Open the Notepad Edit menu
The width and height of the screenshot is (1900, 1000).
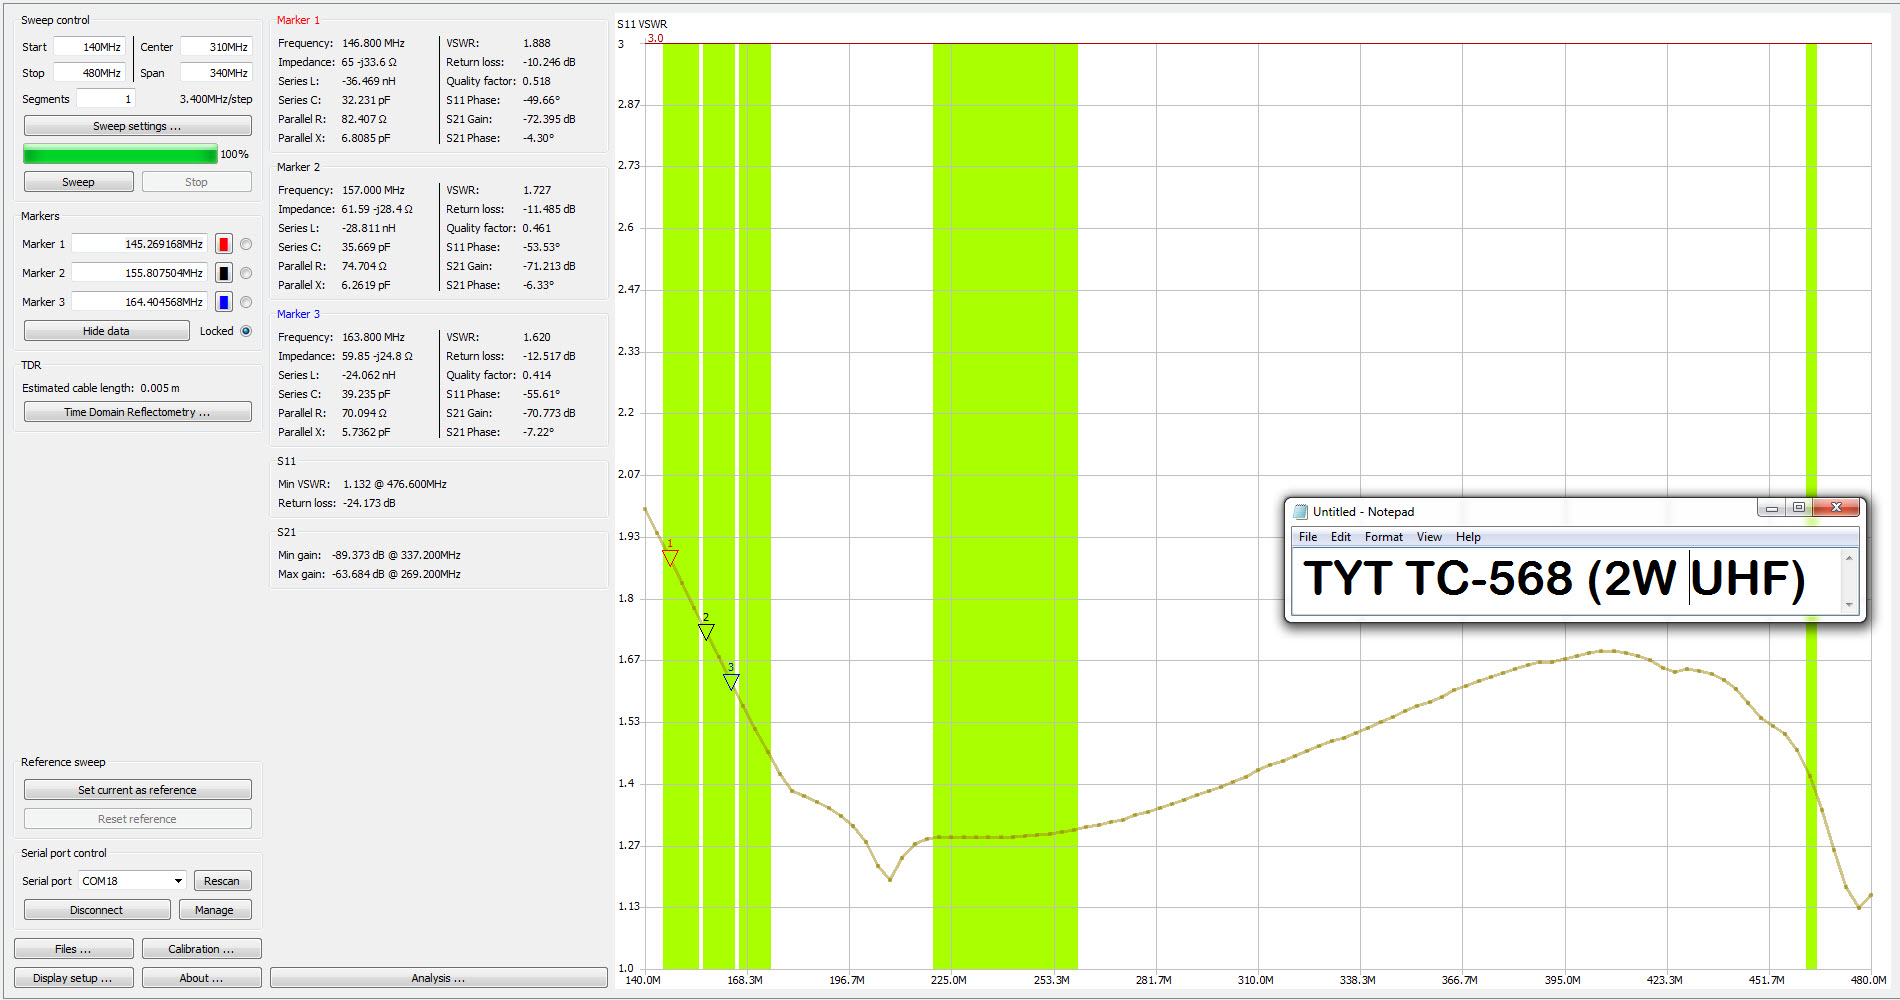click(1341, 537)
